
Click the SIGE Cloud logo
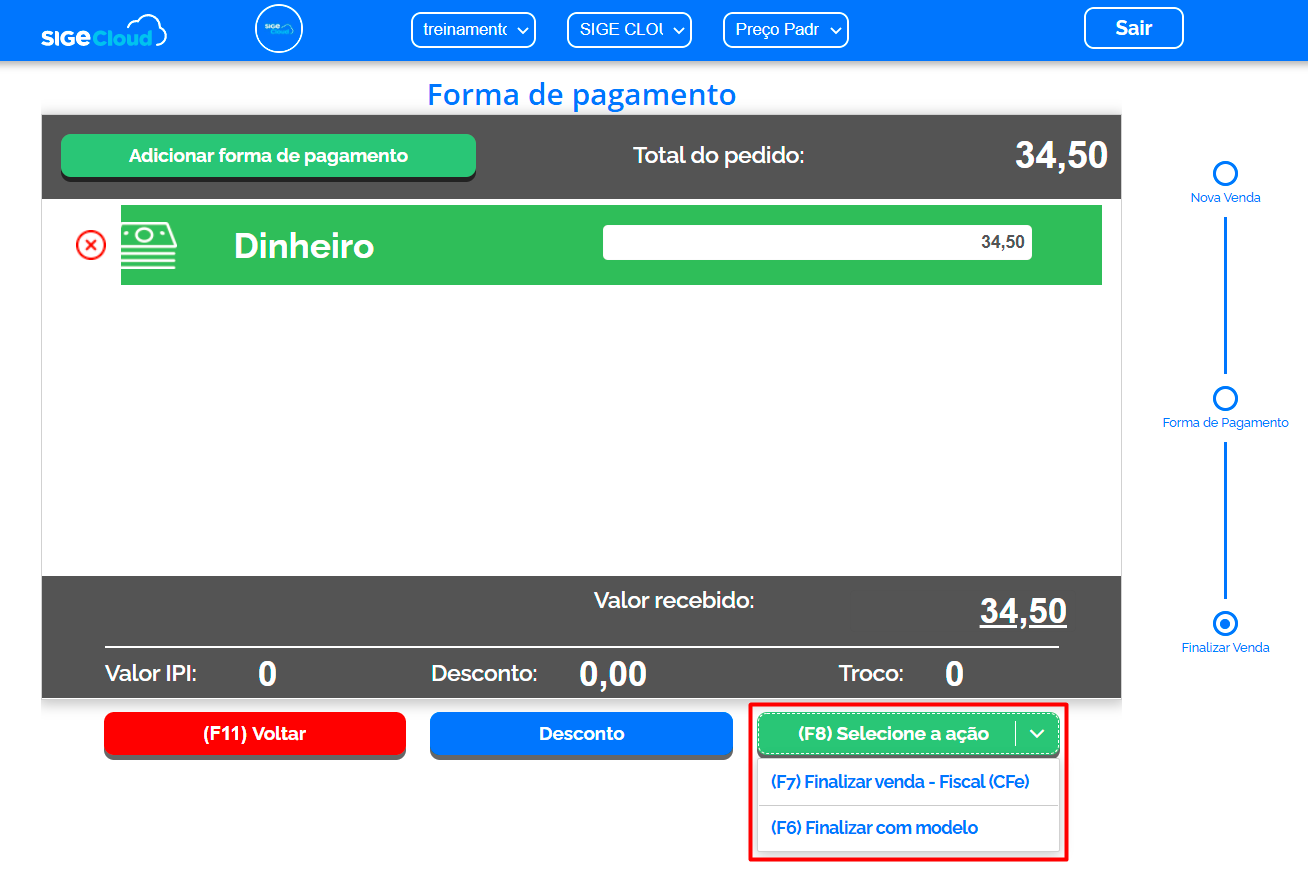[x=104, y=32]
